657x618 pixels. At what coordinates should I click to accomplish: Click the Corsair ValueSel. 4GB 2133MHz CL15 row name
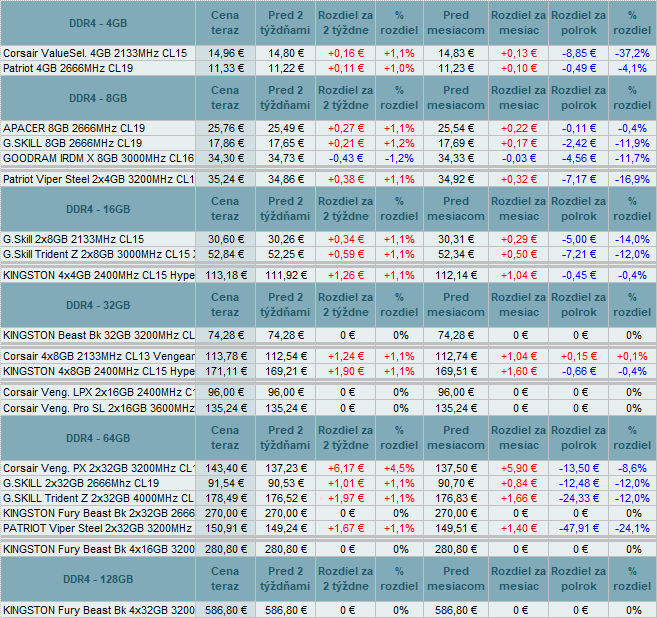(x=95, y=53)
